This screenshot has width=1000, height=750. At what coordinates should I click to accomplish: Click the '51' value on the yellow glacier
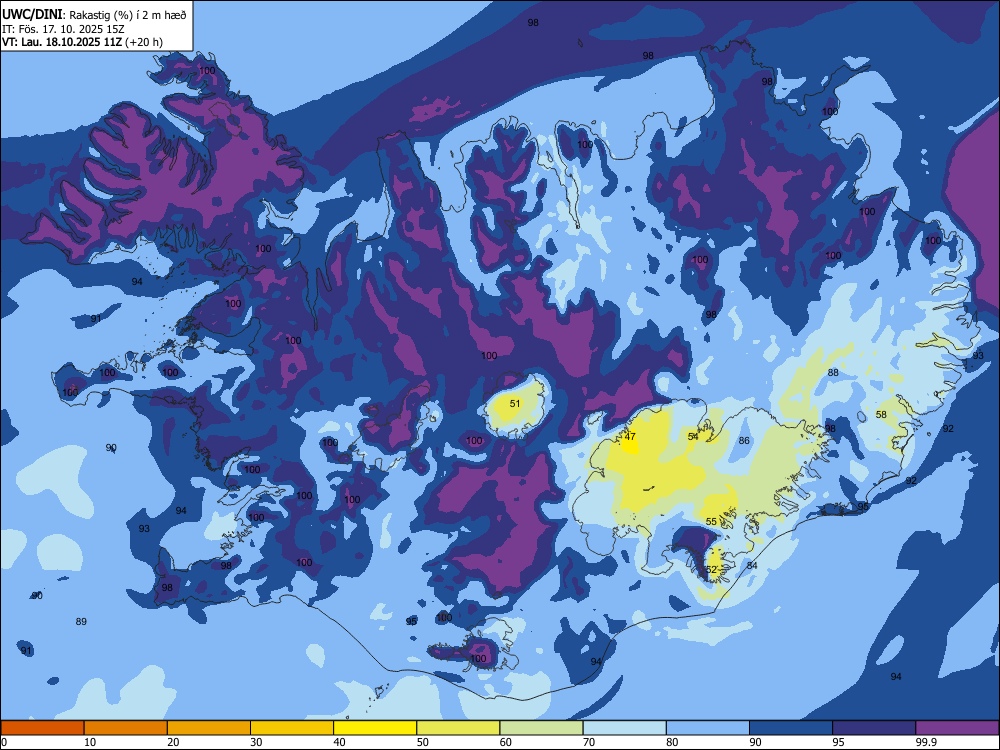point(515,404)
